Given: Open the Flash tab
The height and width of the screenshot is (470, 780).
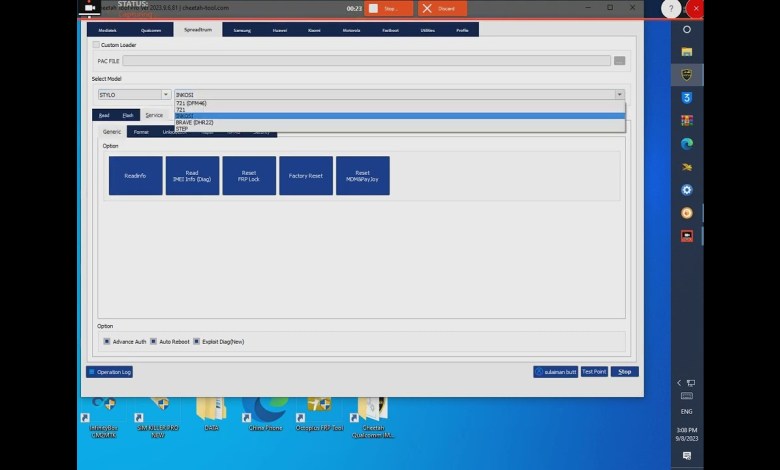Looking at the screenshot, I should click(127, 115).
